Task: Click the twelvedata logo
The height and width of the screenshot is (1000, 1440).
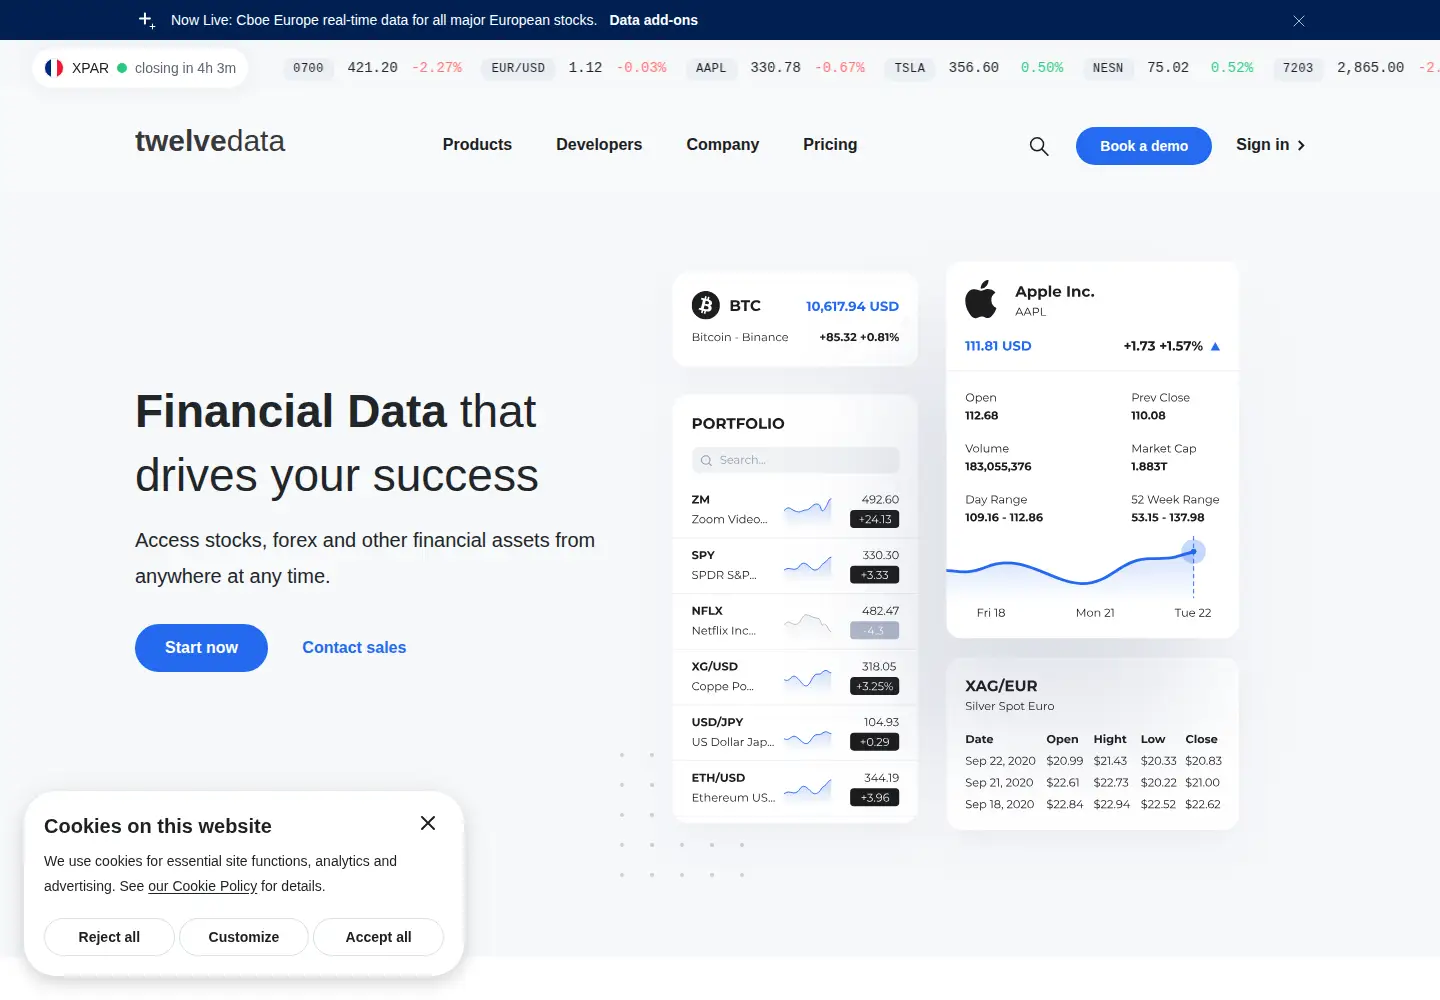Action: tap(210, 141)
